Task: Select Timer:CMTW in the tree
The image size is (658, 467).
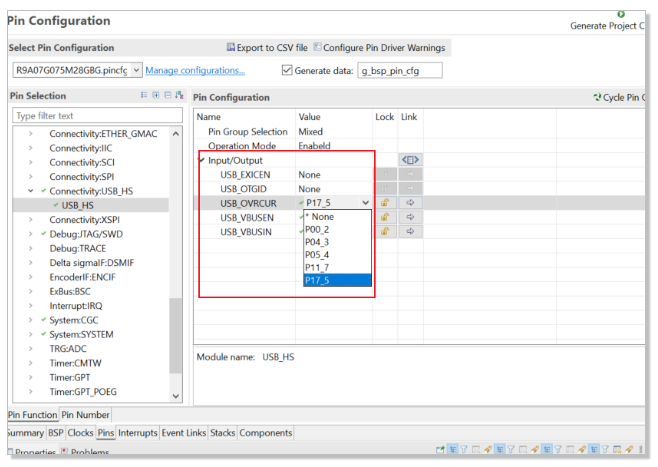Action: point(76,363)
